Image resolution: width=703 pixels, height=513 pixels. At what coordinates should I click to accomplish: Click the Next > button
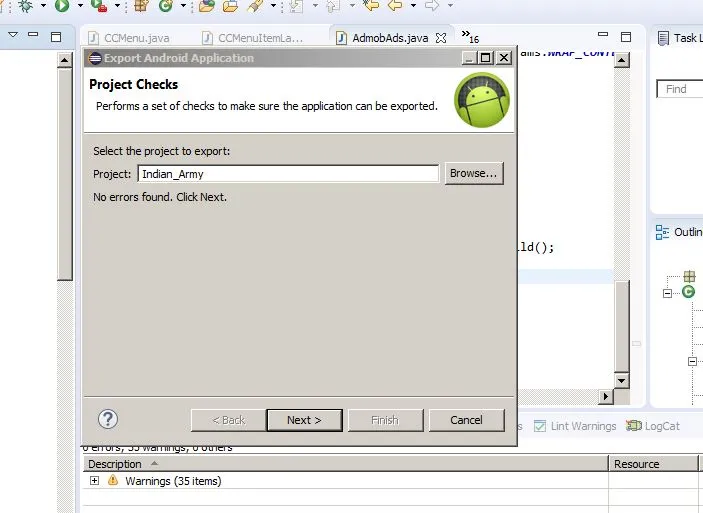tap(304, 420)
